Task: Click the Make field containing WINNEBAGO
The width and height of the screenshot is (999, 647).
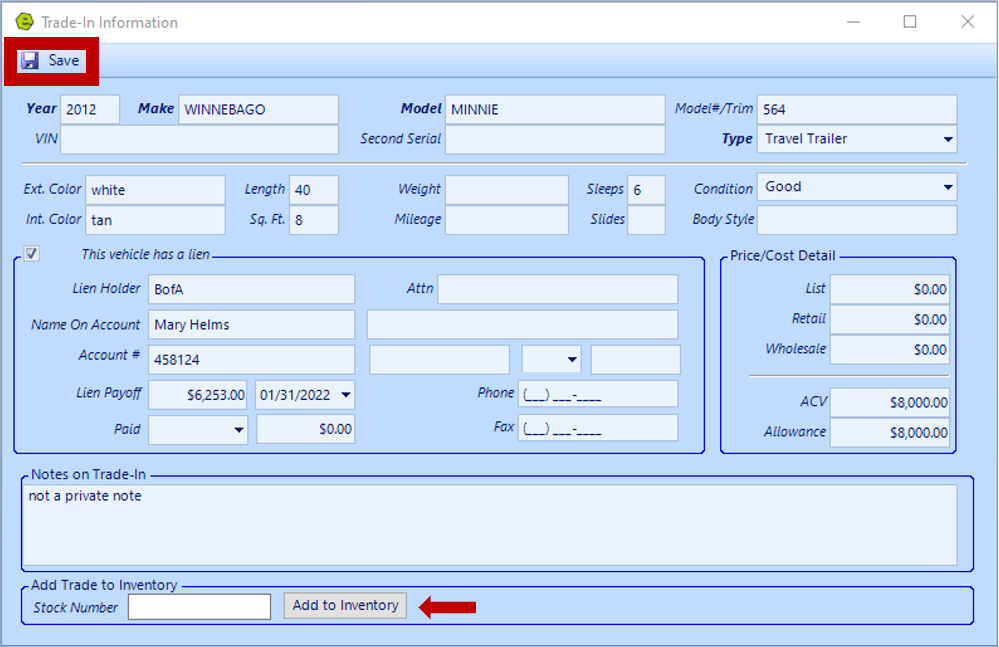Action: 258,110
